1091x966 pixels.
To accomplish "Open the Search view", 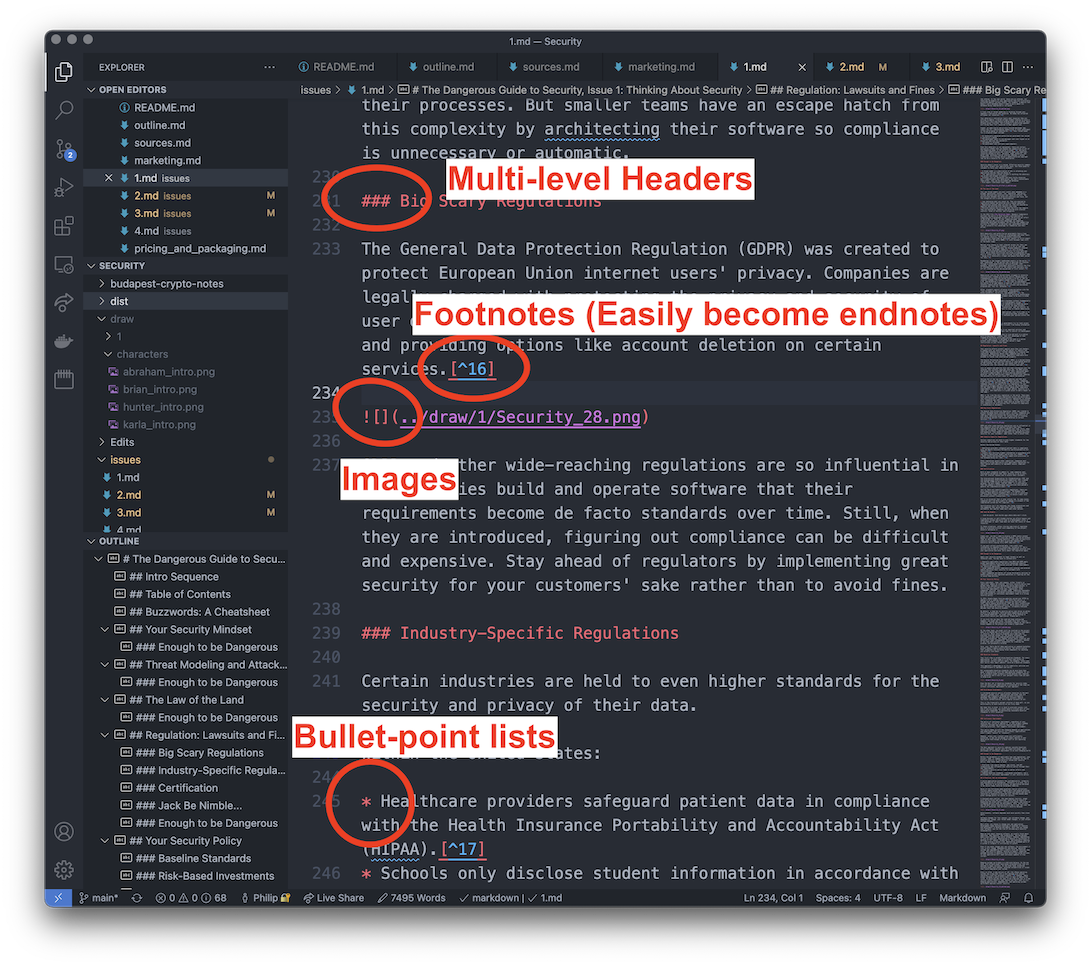I will click(63, 110).
